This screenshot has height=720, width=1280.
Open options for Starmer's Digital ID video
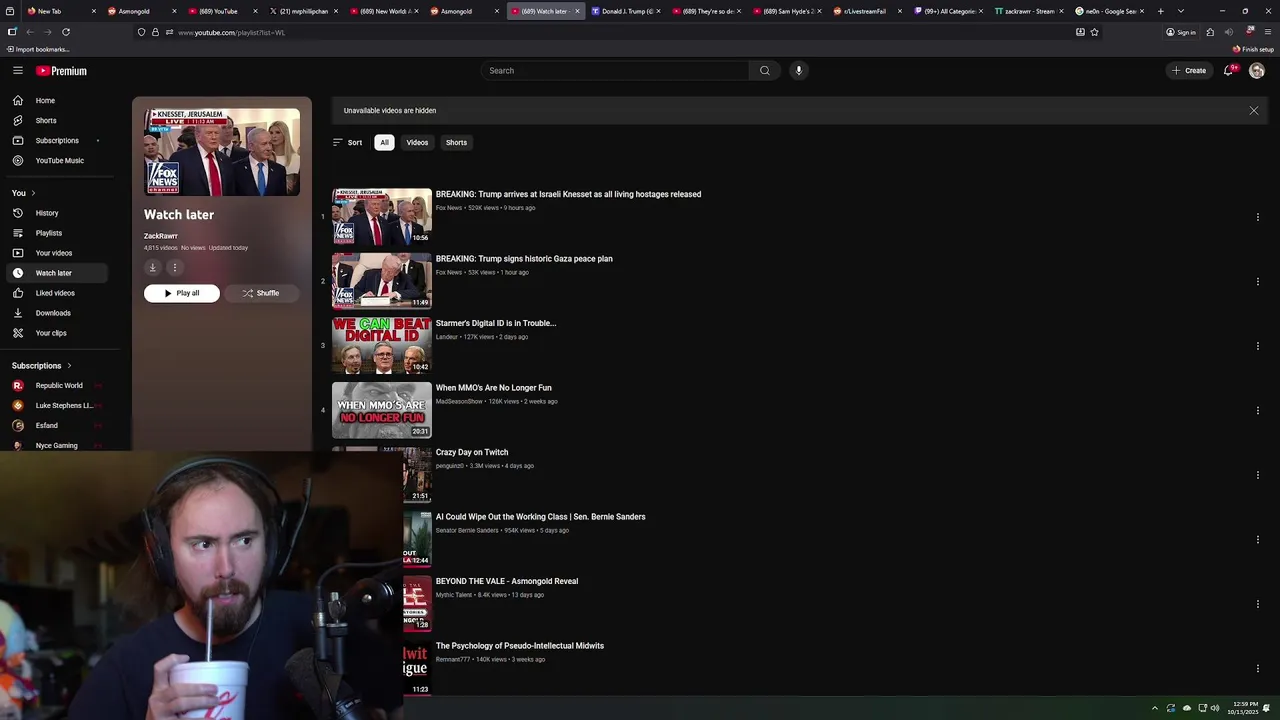pyautogui.click(x=1257, y=346)
